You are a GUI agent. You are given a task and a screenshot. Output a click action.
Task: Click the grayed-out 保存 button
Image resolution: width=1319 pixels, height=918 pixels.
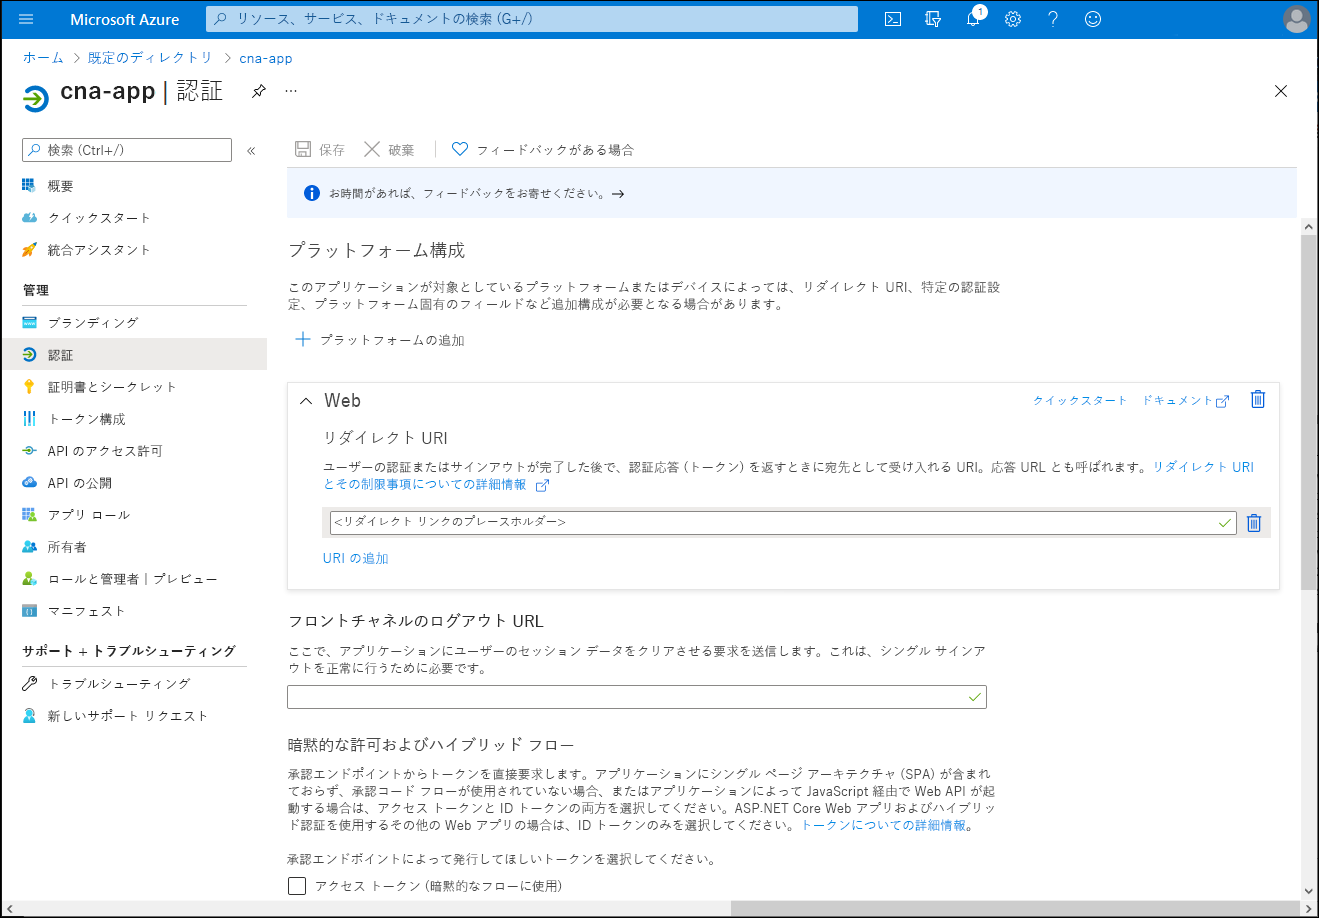click(x=320, y=150)
